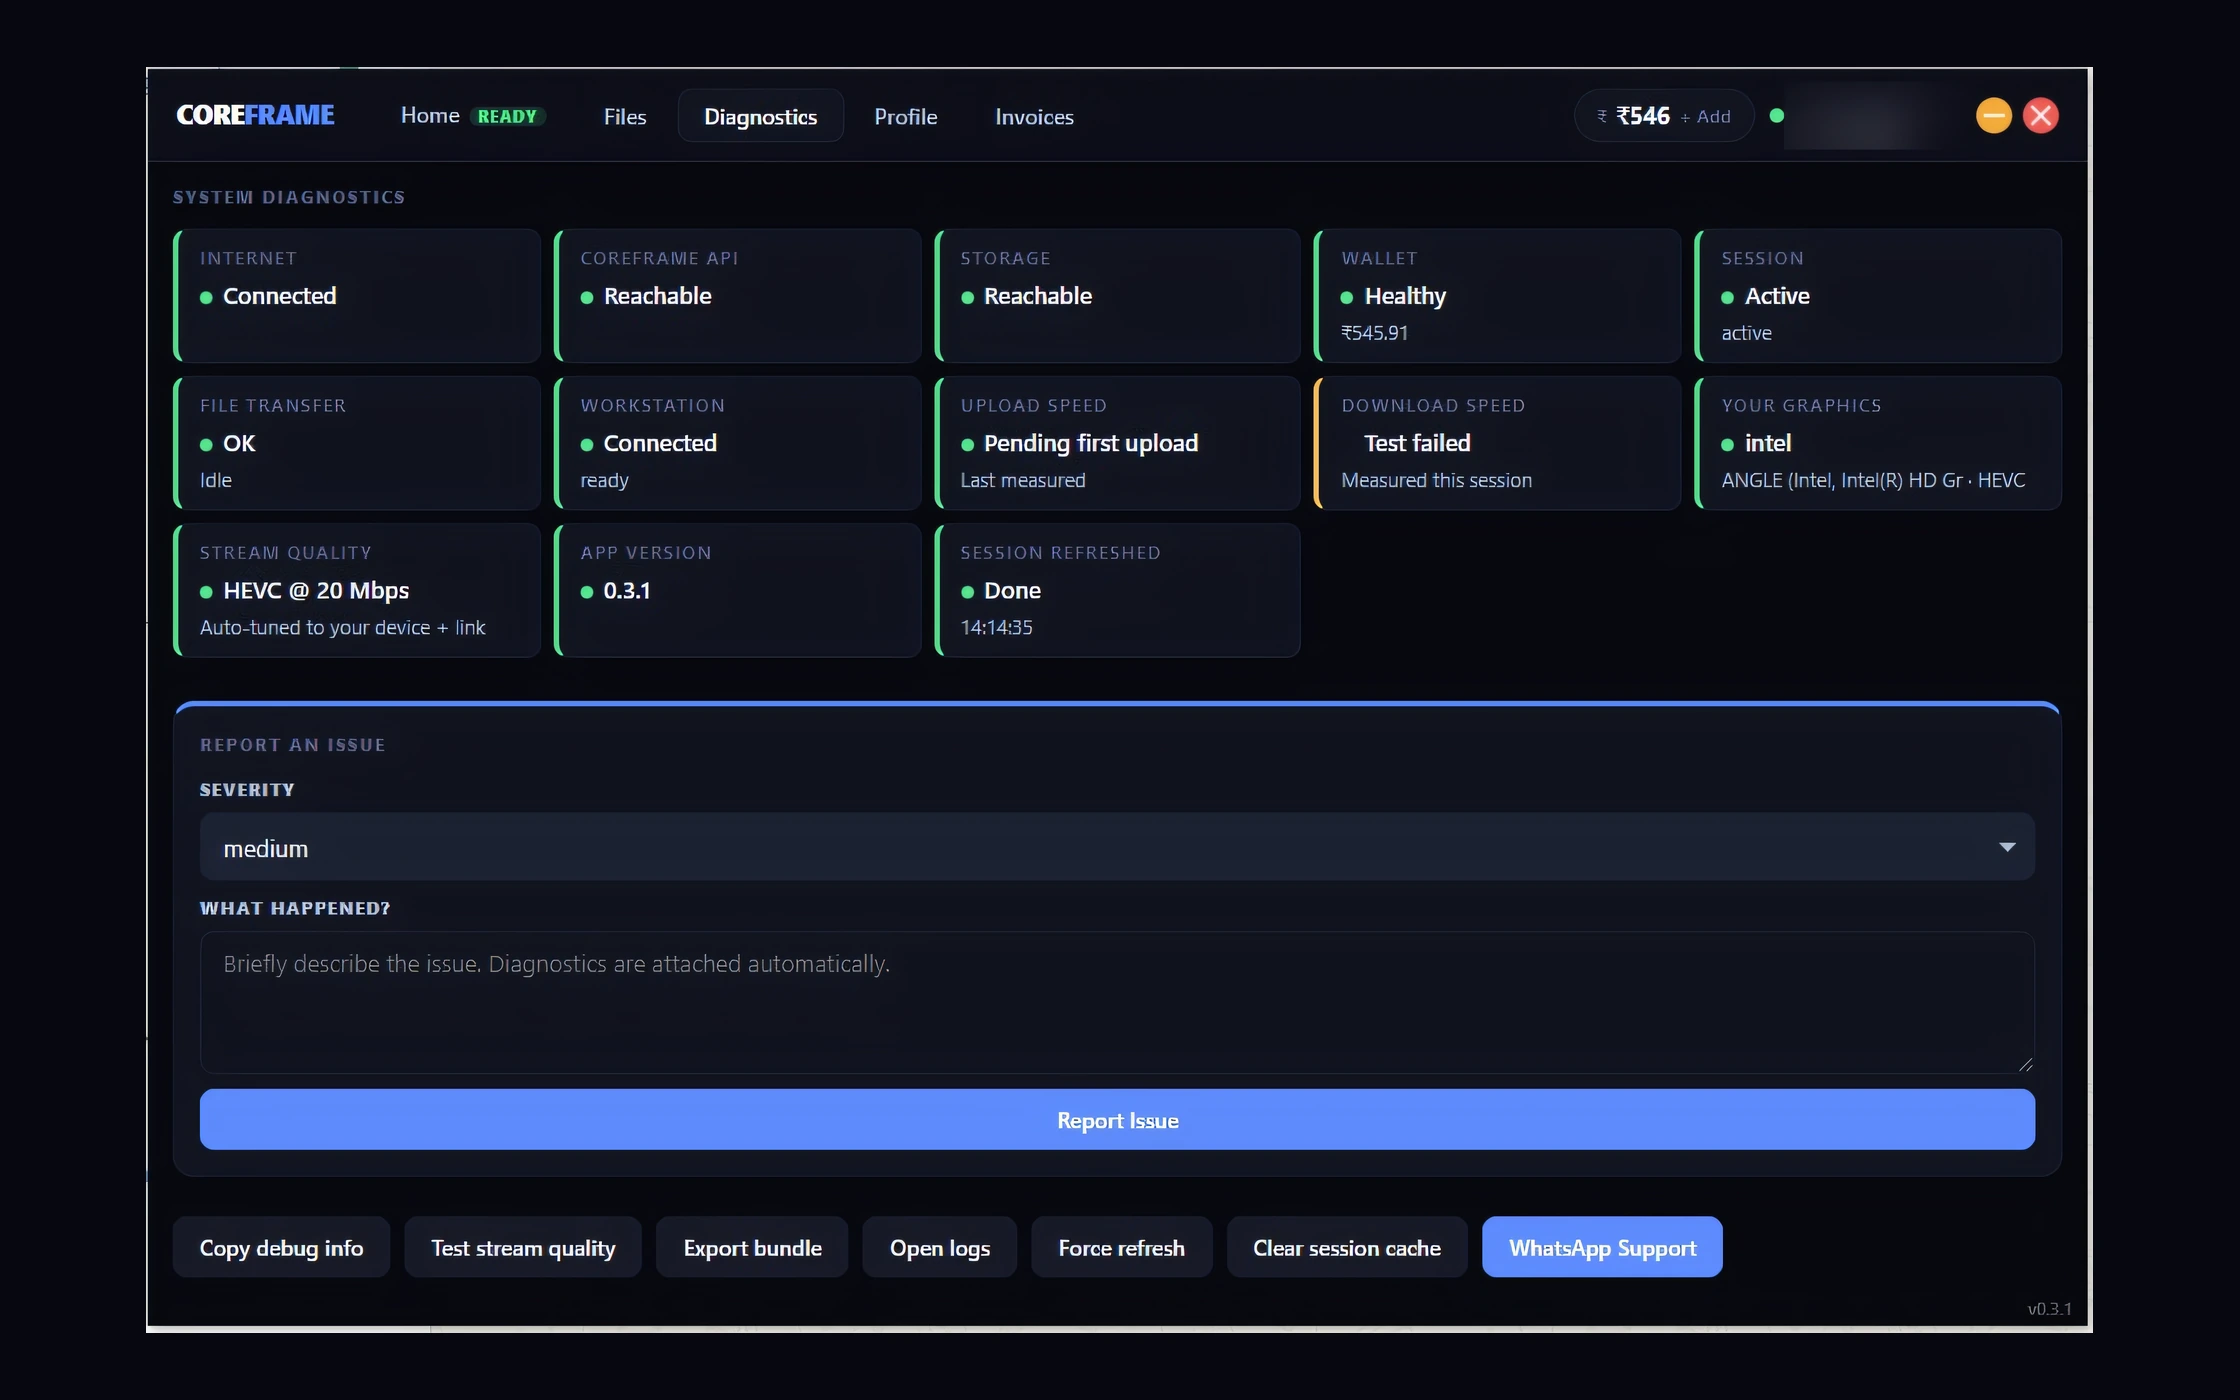Viewport: 2240px width, 1400px height.
Task: Click the Wallet Healthy ₹545.91 card
Action: click(1497, 296)
